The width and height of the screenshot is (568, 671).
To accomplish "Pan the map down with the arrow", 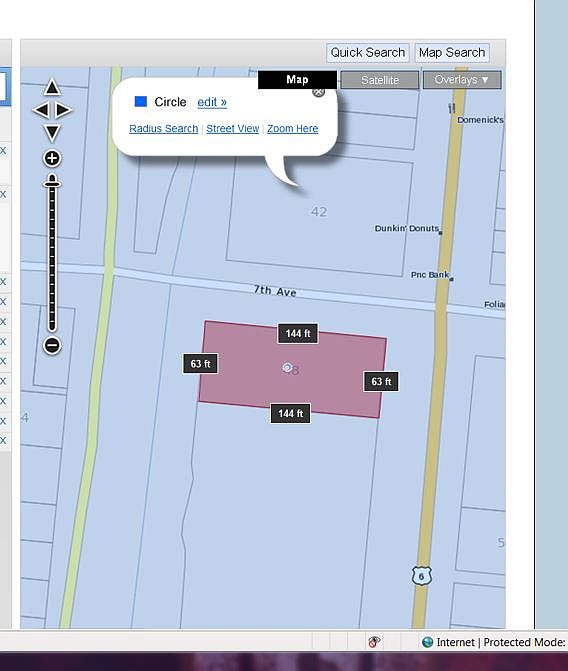I will [52, 133].
